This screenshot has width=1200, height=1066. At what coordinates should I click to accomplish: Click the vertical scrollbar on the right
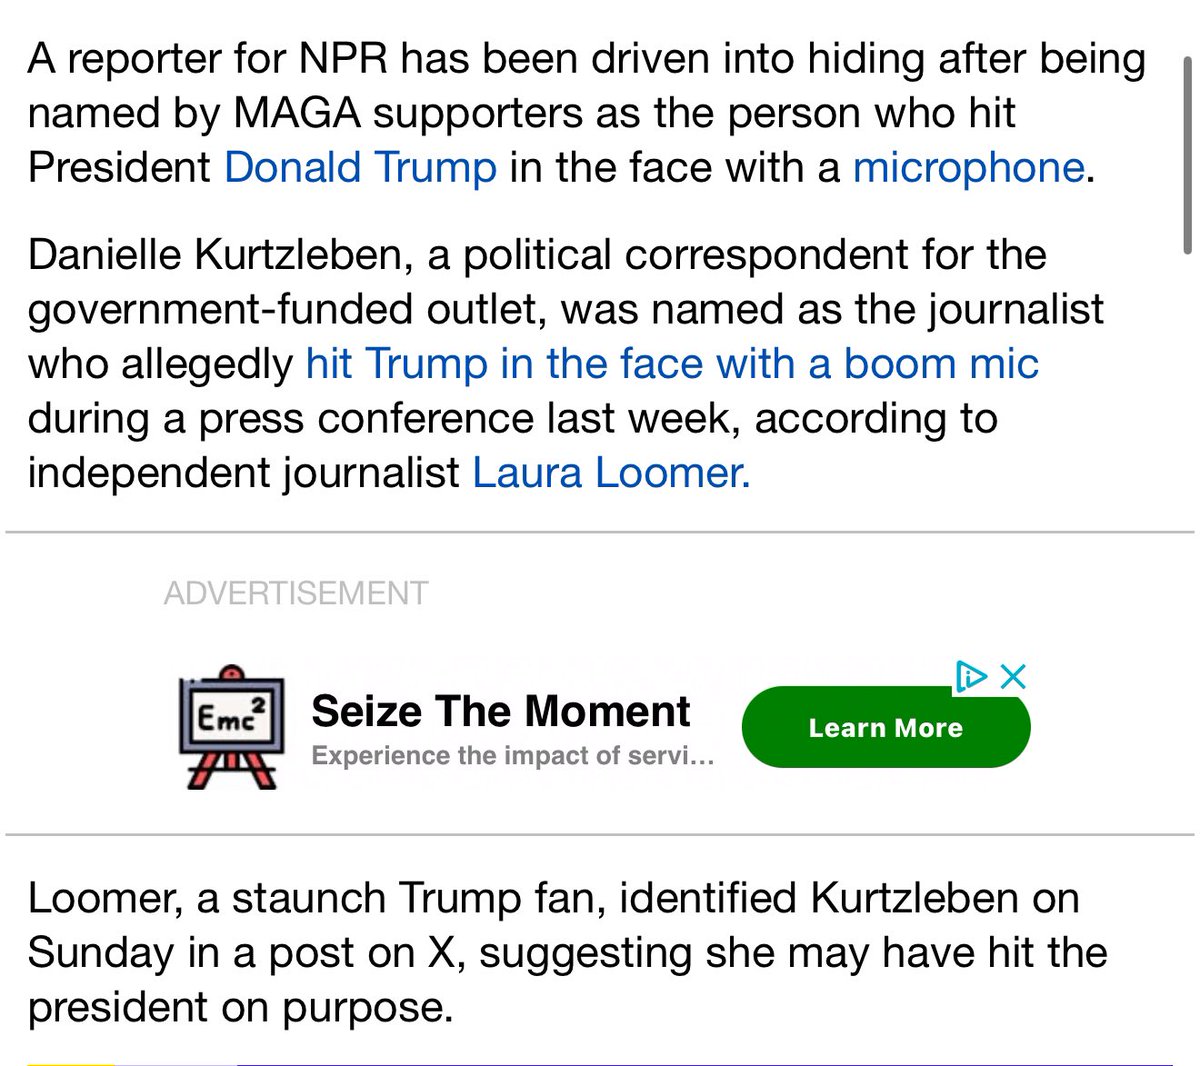tap(1187, 155)
